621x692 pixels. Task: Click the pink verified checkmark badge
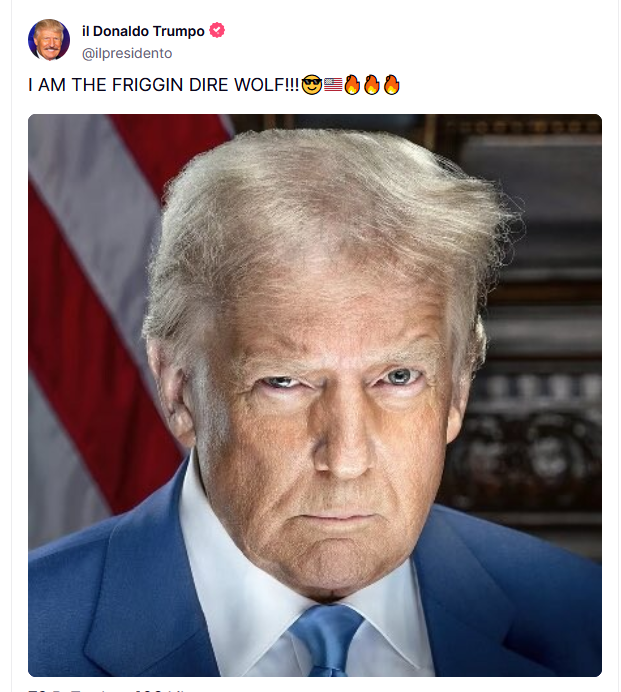217,30
